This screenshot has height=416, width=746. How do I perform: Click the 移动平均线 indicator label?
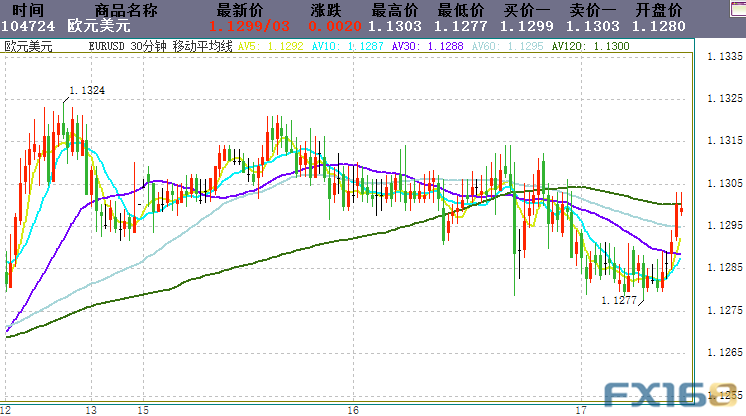(x=203, y=47)
